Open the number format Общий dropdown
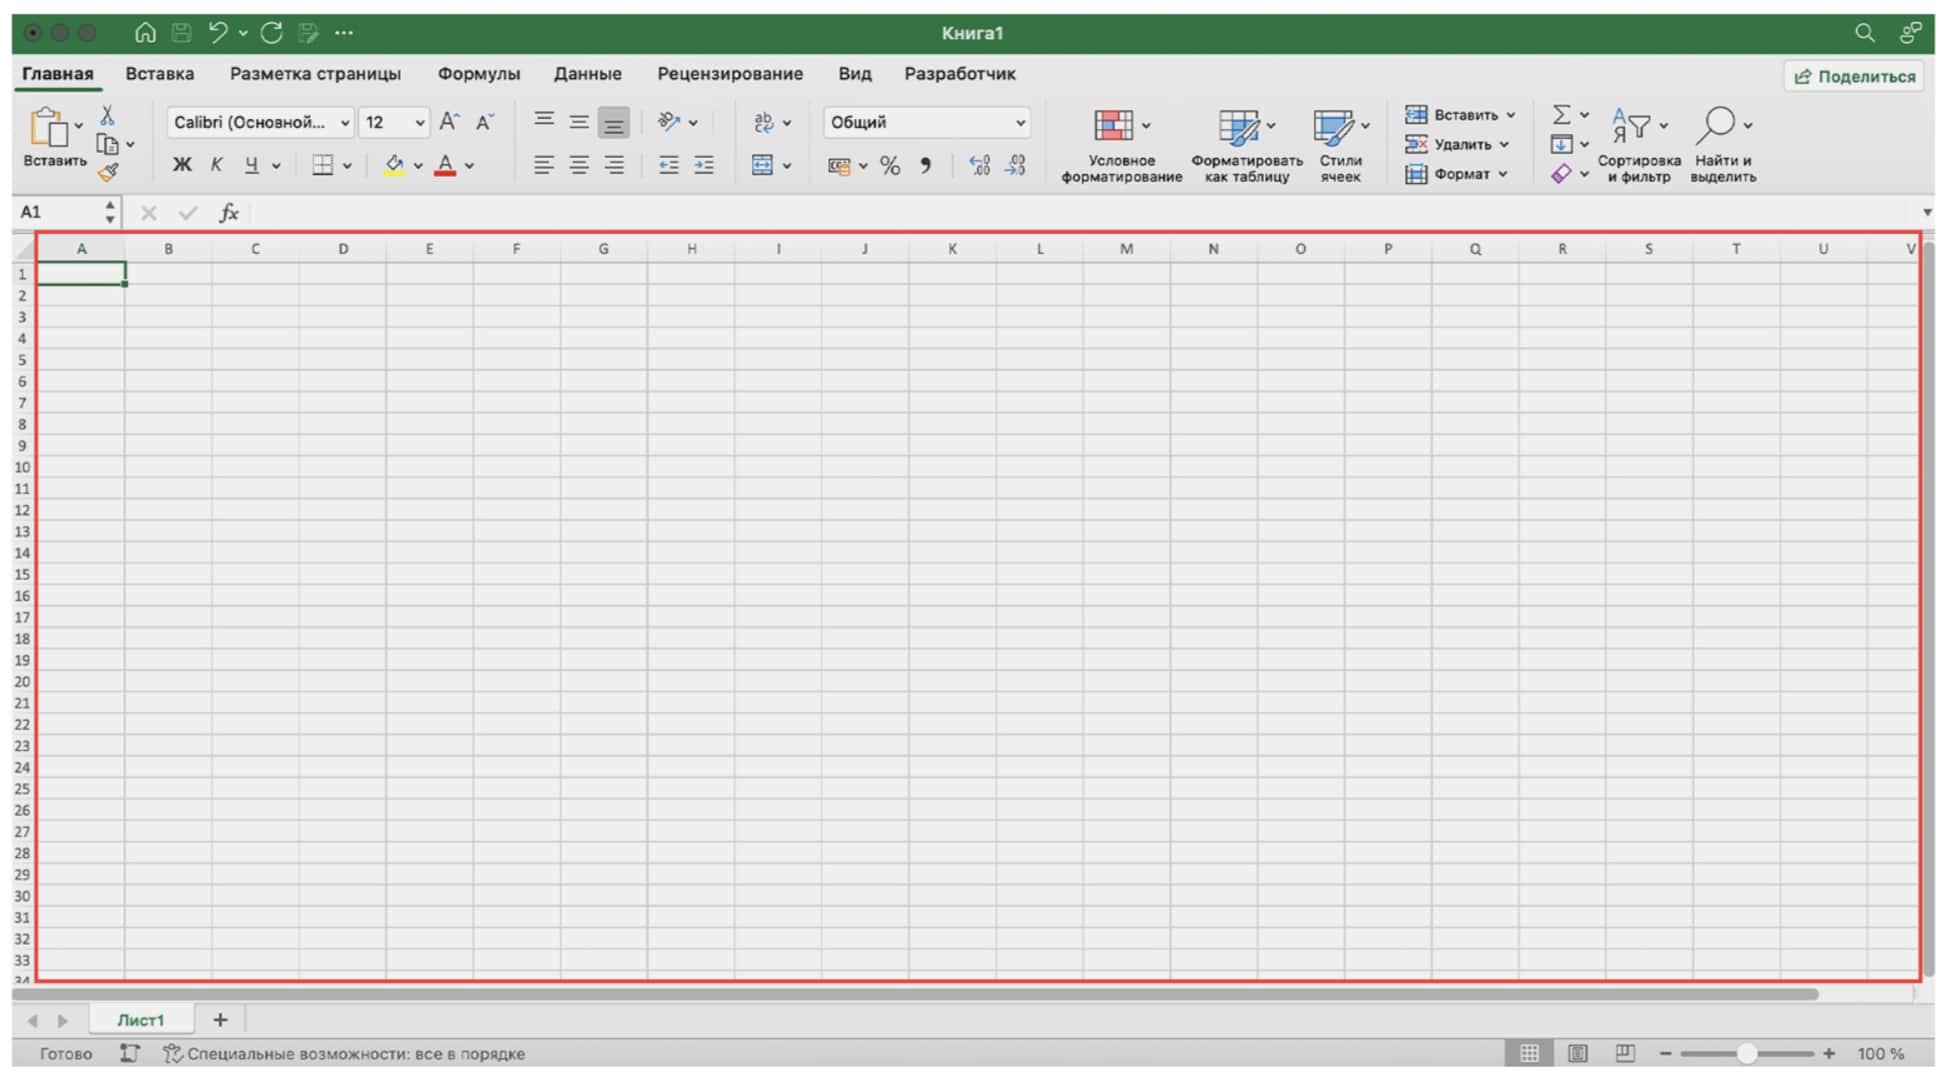This screenshot has width=1948, height=1082. pos(1020,123)
